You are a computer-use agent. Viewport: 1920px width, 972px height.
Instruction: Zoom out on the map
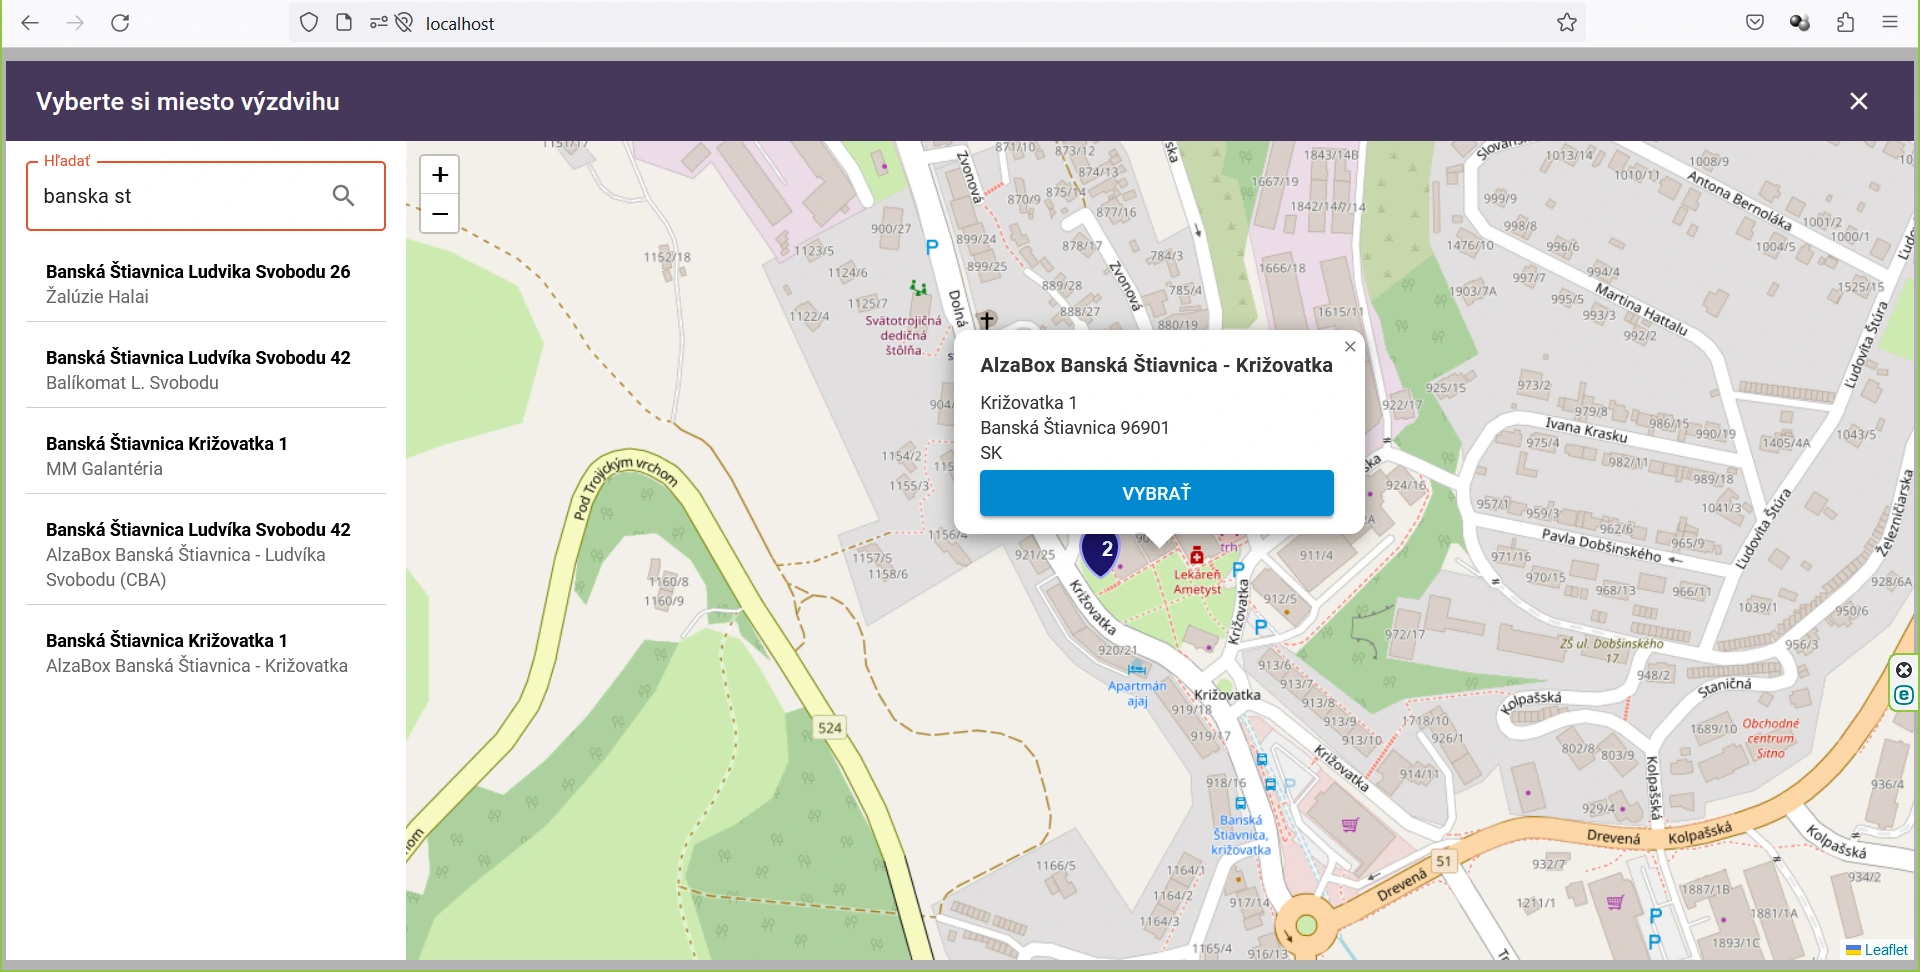[x=439, y=214]
